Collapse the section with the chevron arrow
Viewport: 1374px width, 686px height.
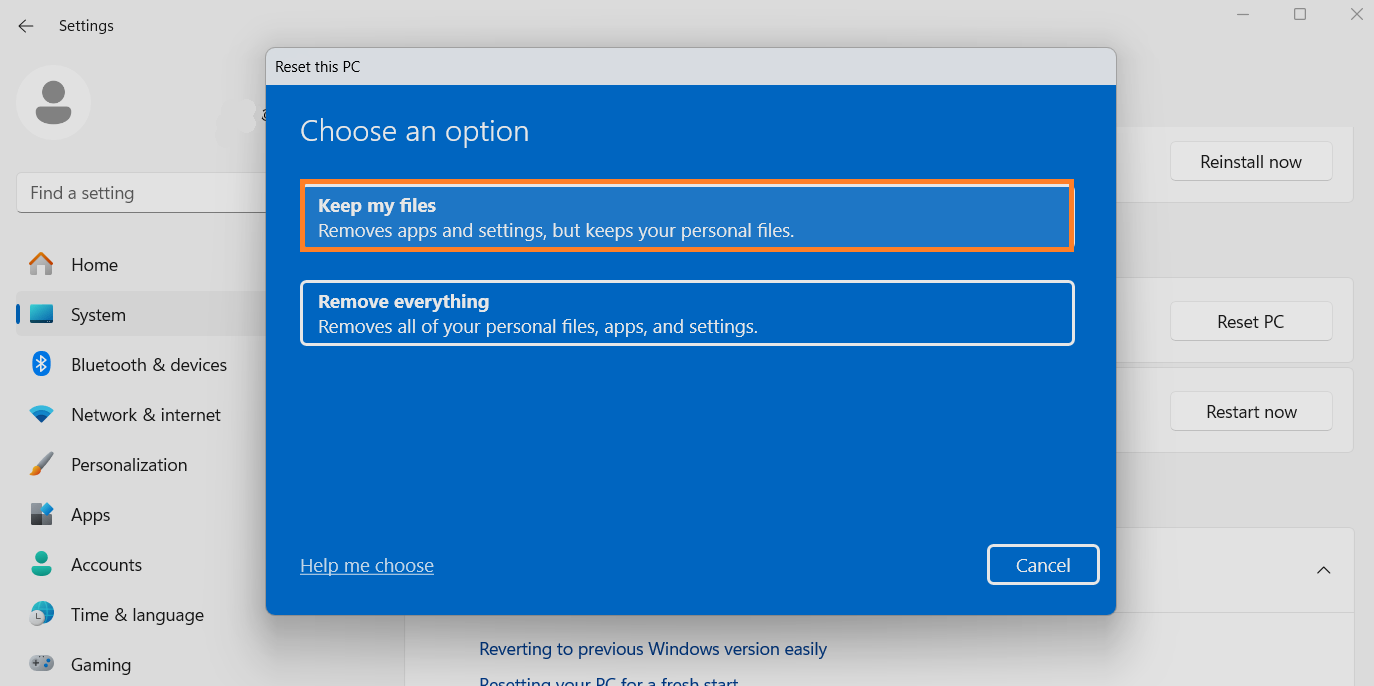tap(1323, 570)
